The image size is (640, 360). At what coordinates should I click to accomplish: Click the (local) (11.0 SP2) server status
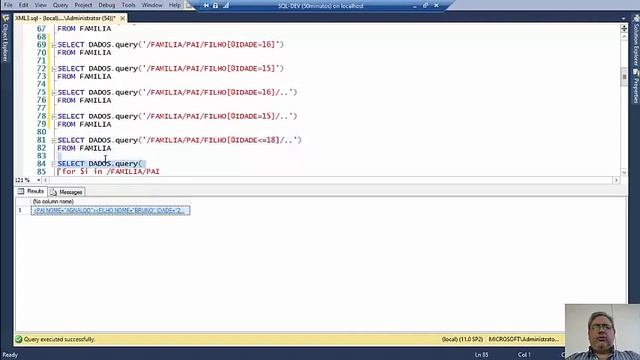462,339
